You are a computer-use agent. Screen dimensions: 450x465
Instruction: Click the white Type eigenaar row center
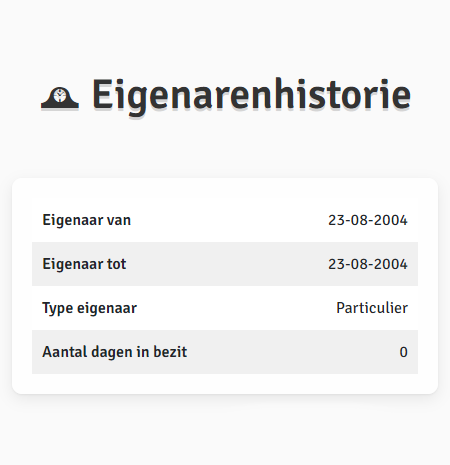(225, 308)
